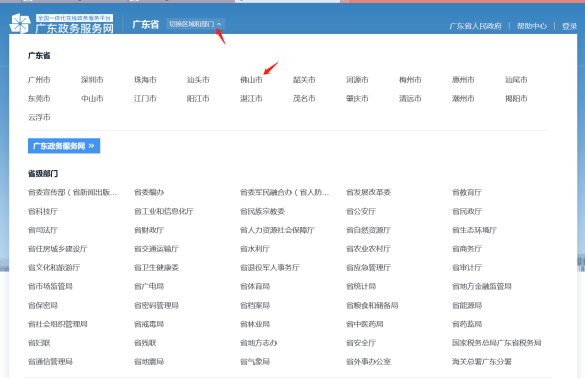This screenshot has height=379, width=585.
Task: Pick 清远市 city
Action: click(410, 98)
